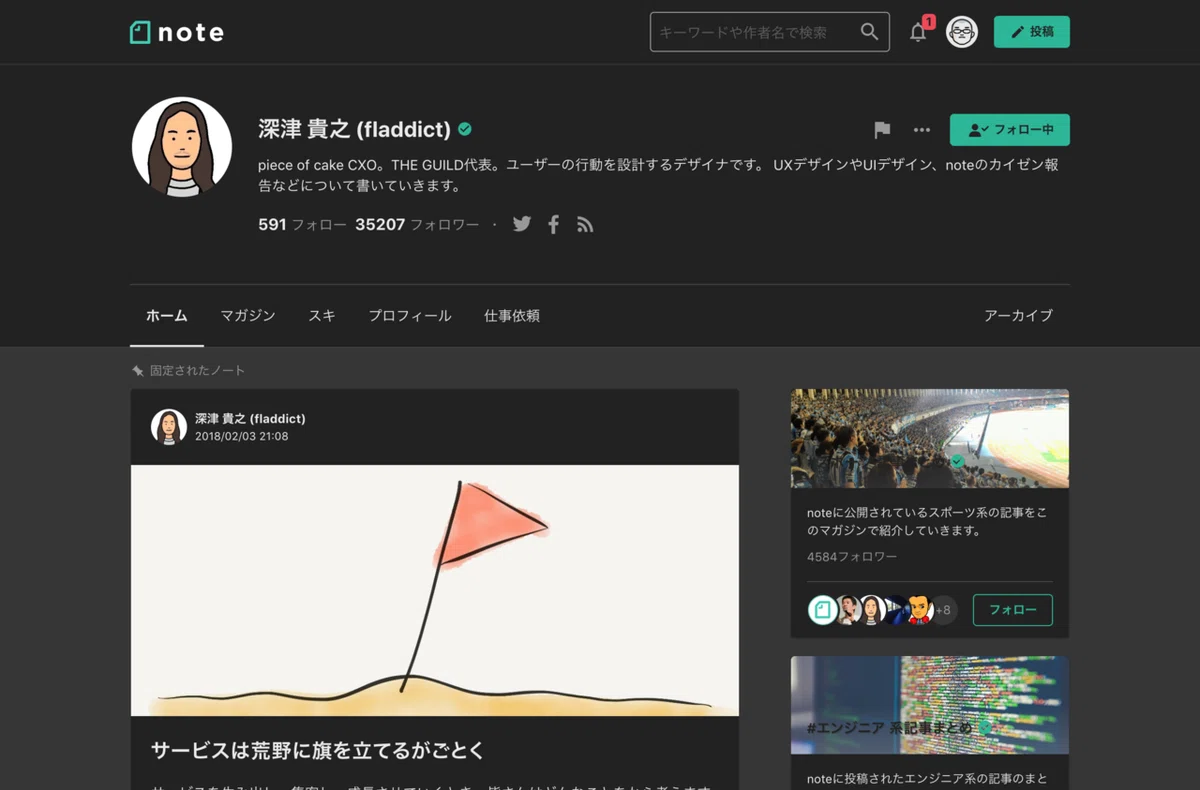
Task: Open the three-dot more options menu
Action: tap(922, 130)
